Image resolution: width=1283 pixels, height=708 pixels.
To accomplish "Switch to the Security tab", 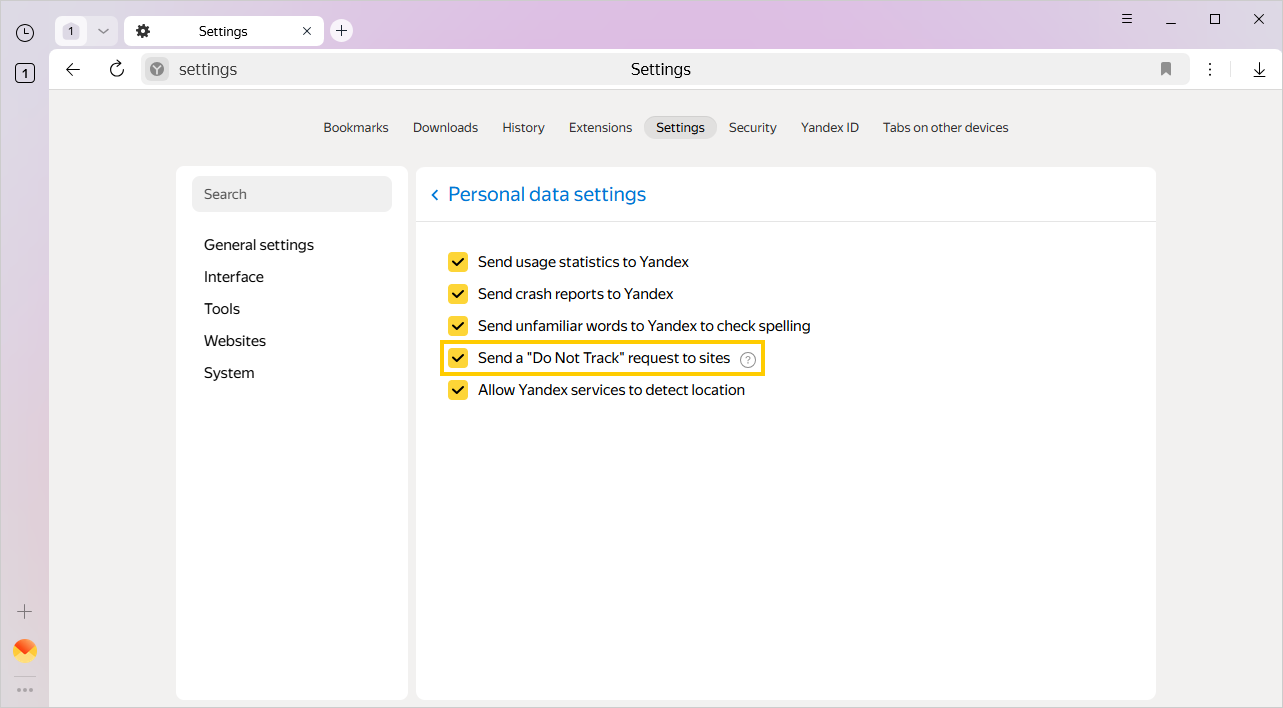I will 752,128.
